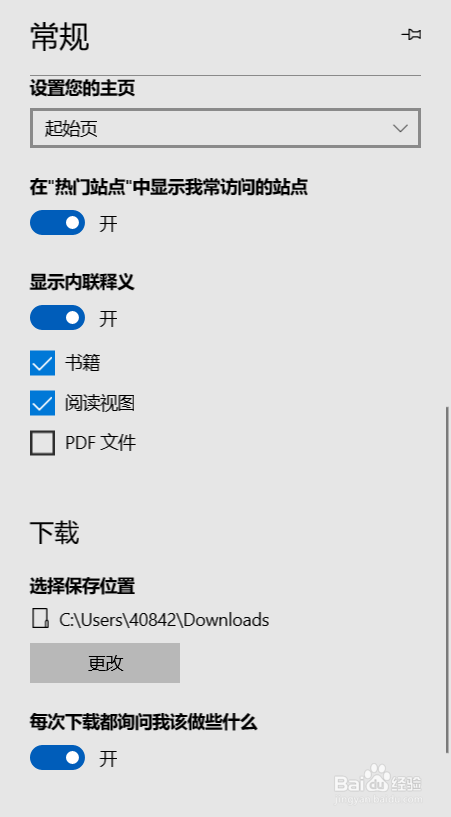451x817 pixels.
Task: Turn off 热门站点 frequent sites toggle
Action: click(57, 223)
